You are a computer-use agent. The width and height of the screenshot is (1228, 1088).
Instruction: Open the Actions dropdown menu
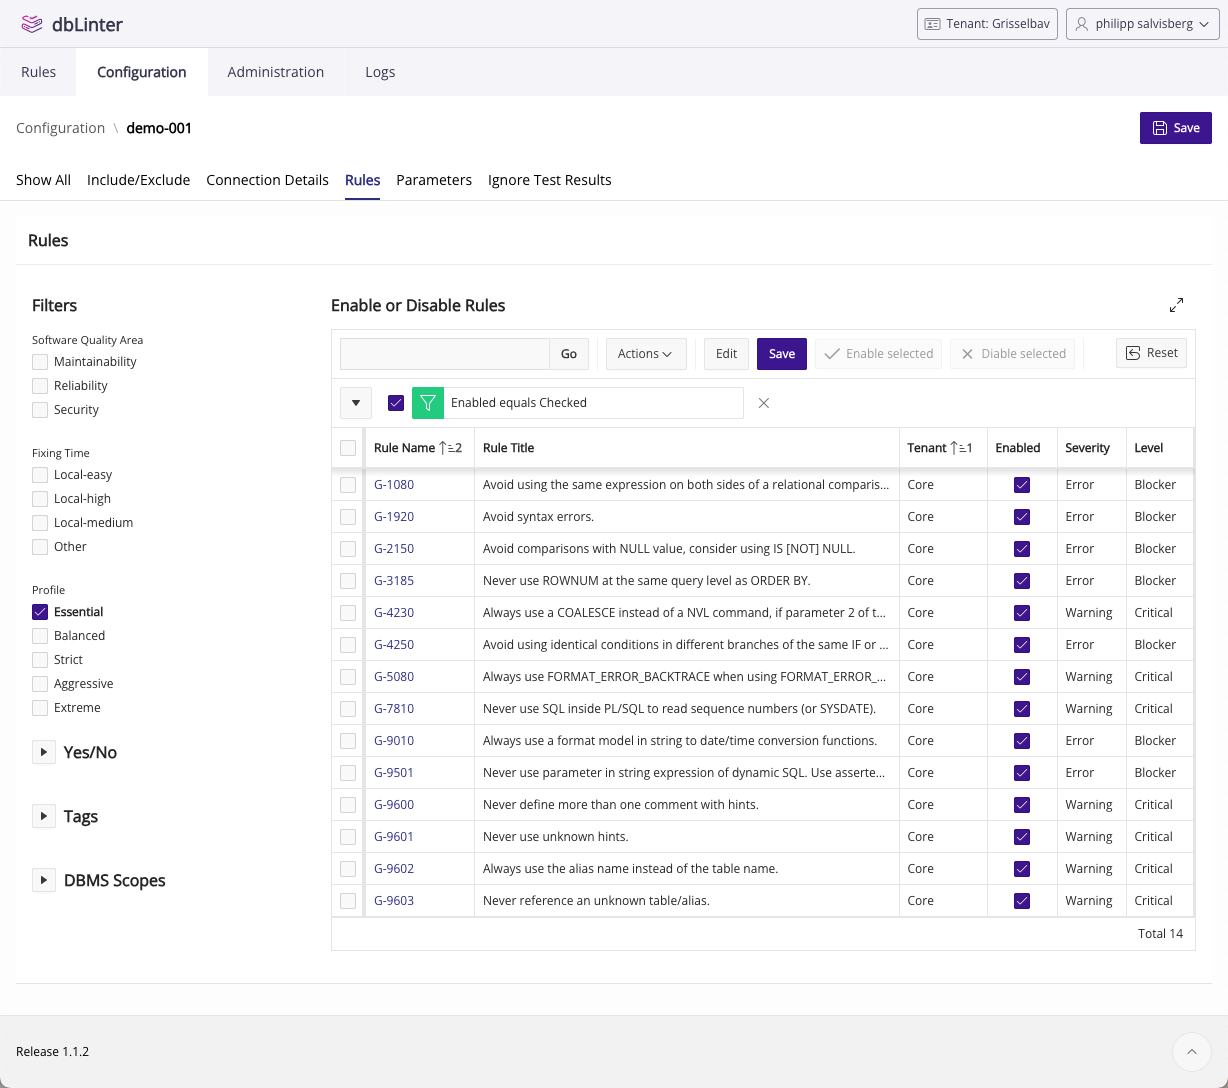click(645, 354)
